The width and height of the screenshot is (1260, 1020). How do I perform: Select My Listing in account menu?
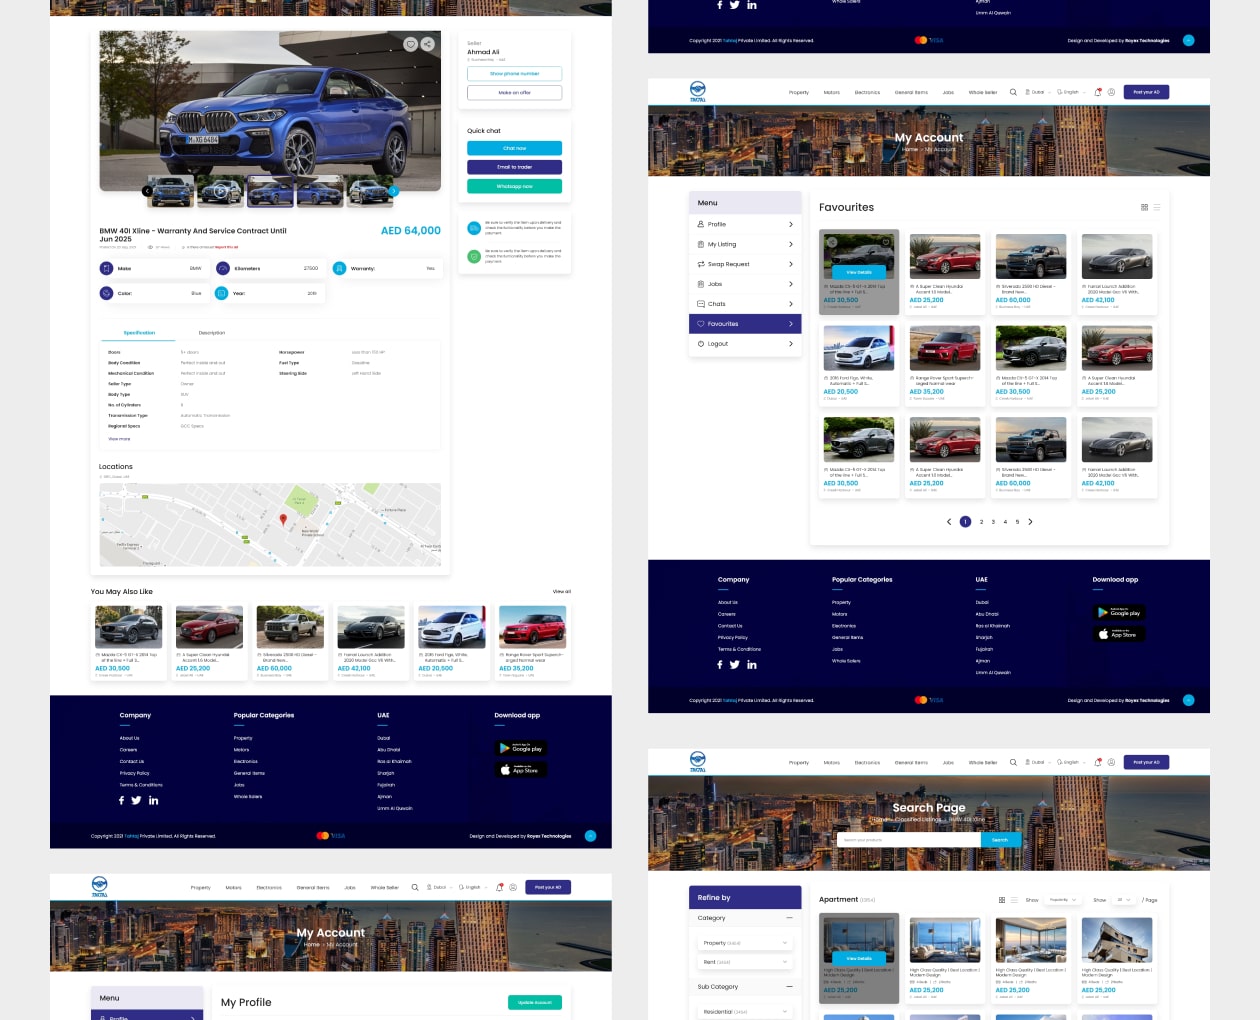(x=745, y=244)
